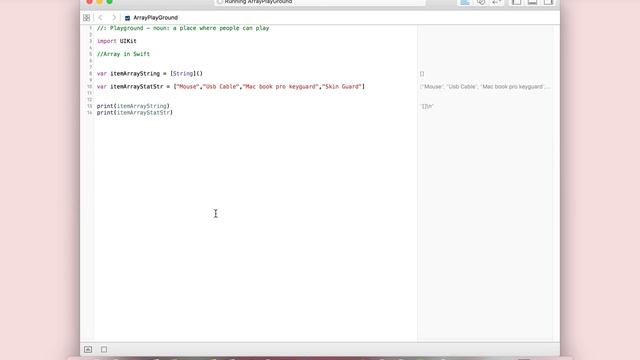Click line number 14 in gutter
Screen dimensions: 640x360
90,113
